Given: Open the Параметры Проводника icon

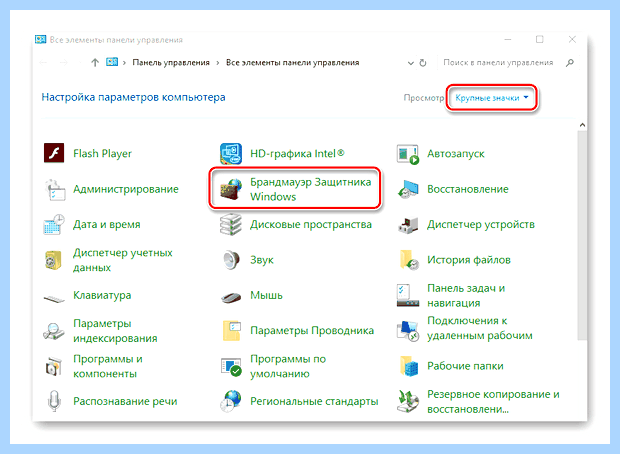Looking at the screenshot, I should (x=231, y=331).
